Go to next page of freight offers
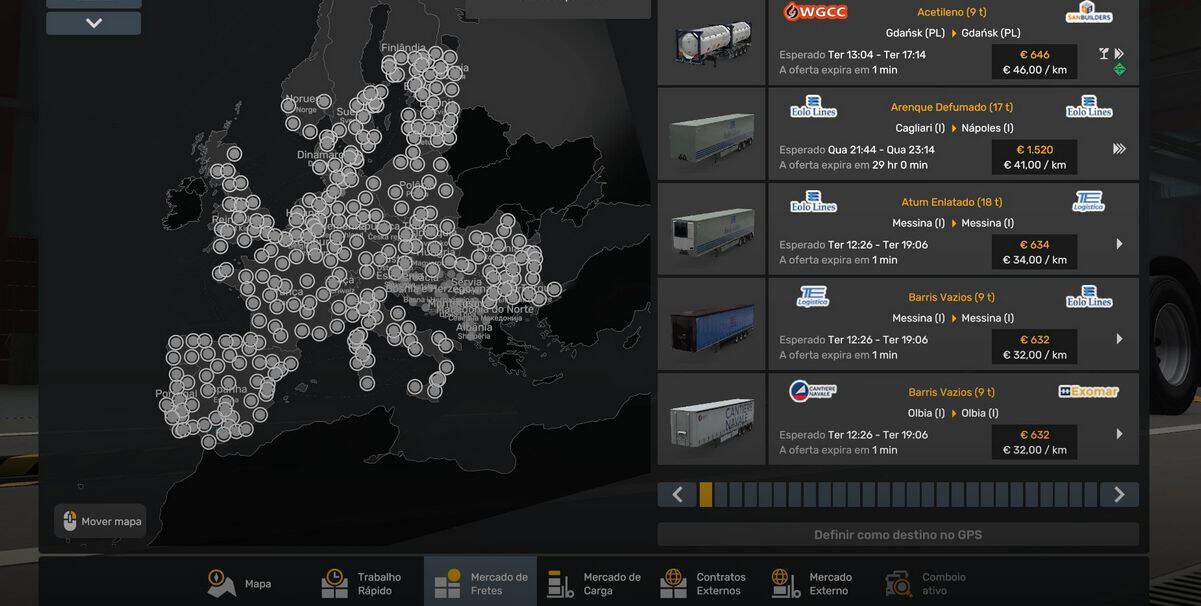 coord(1119,494)
